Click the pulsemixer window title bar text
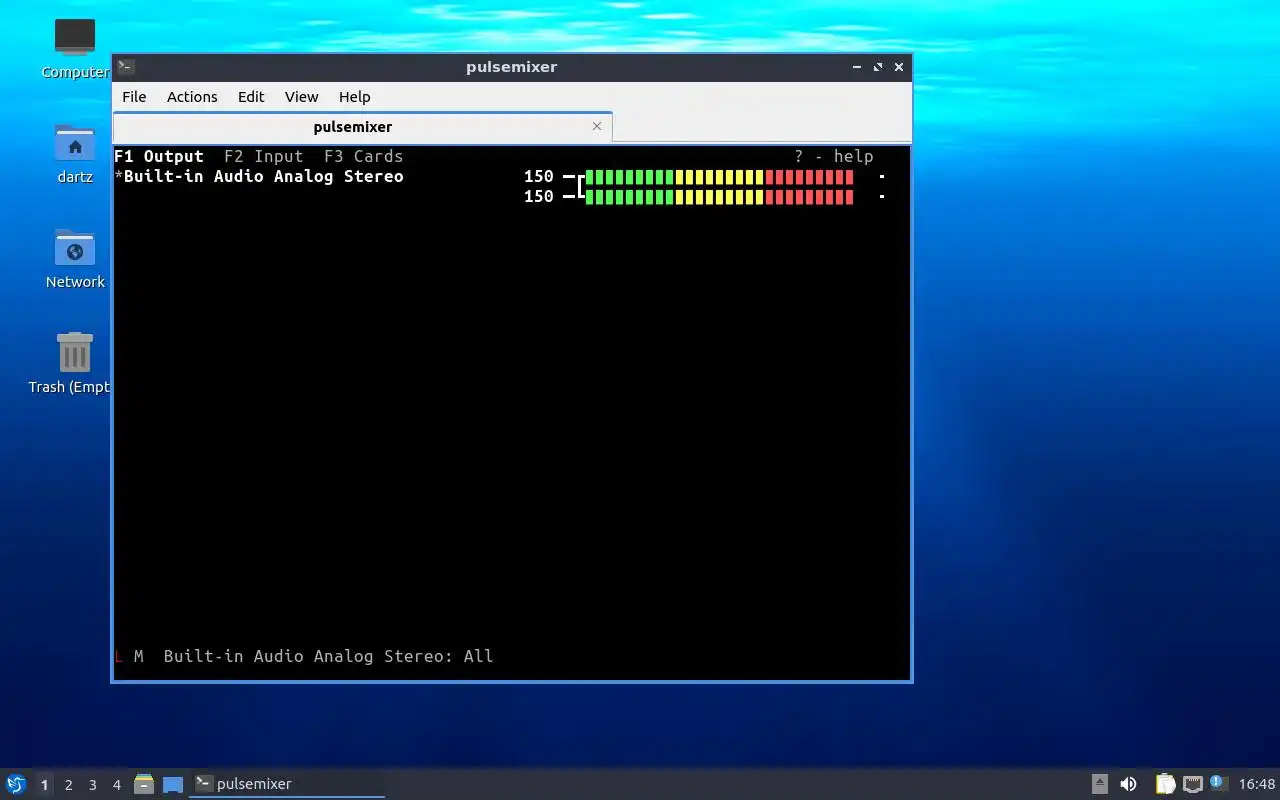The height and width of the screenshot is (800, 1280). tap(511, 67)
